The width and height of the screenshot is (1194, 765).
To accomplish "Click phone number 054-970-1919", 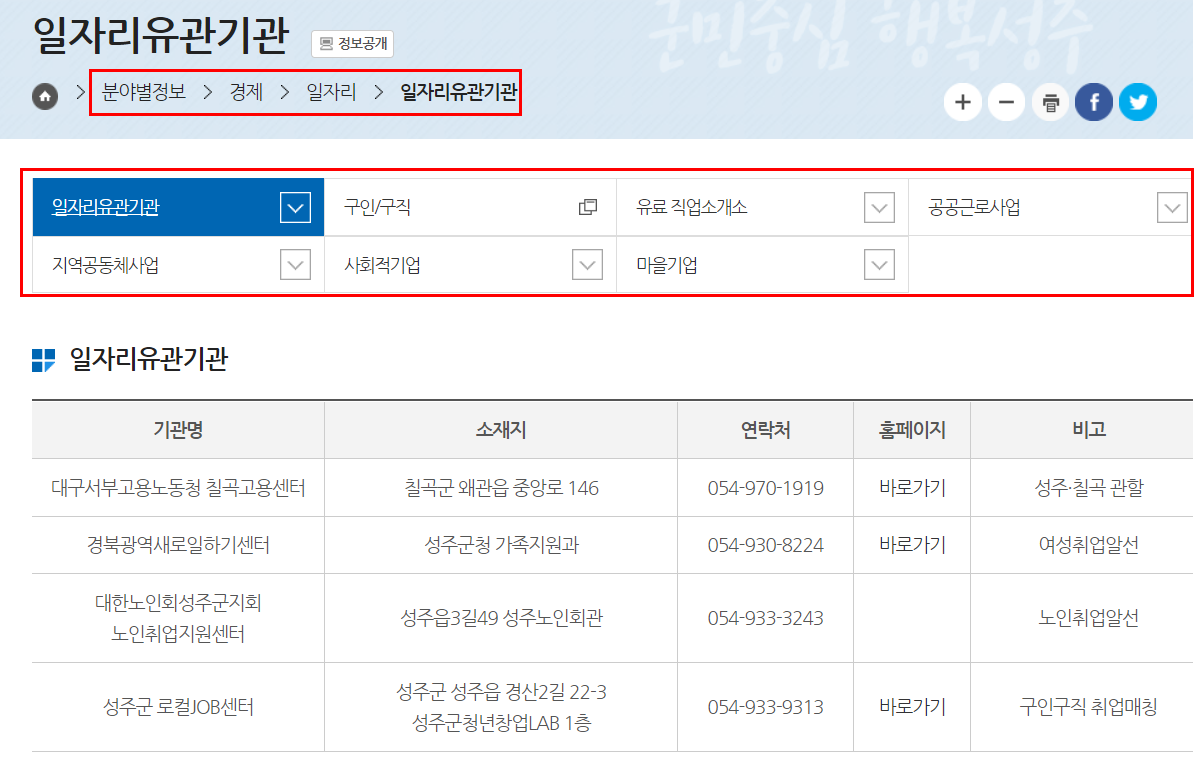I will (765, 487).
